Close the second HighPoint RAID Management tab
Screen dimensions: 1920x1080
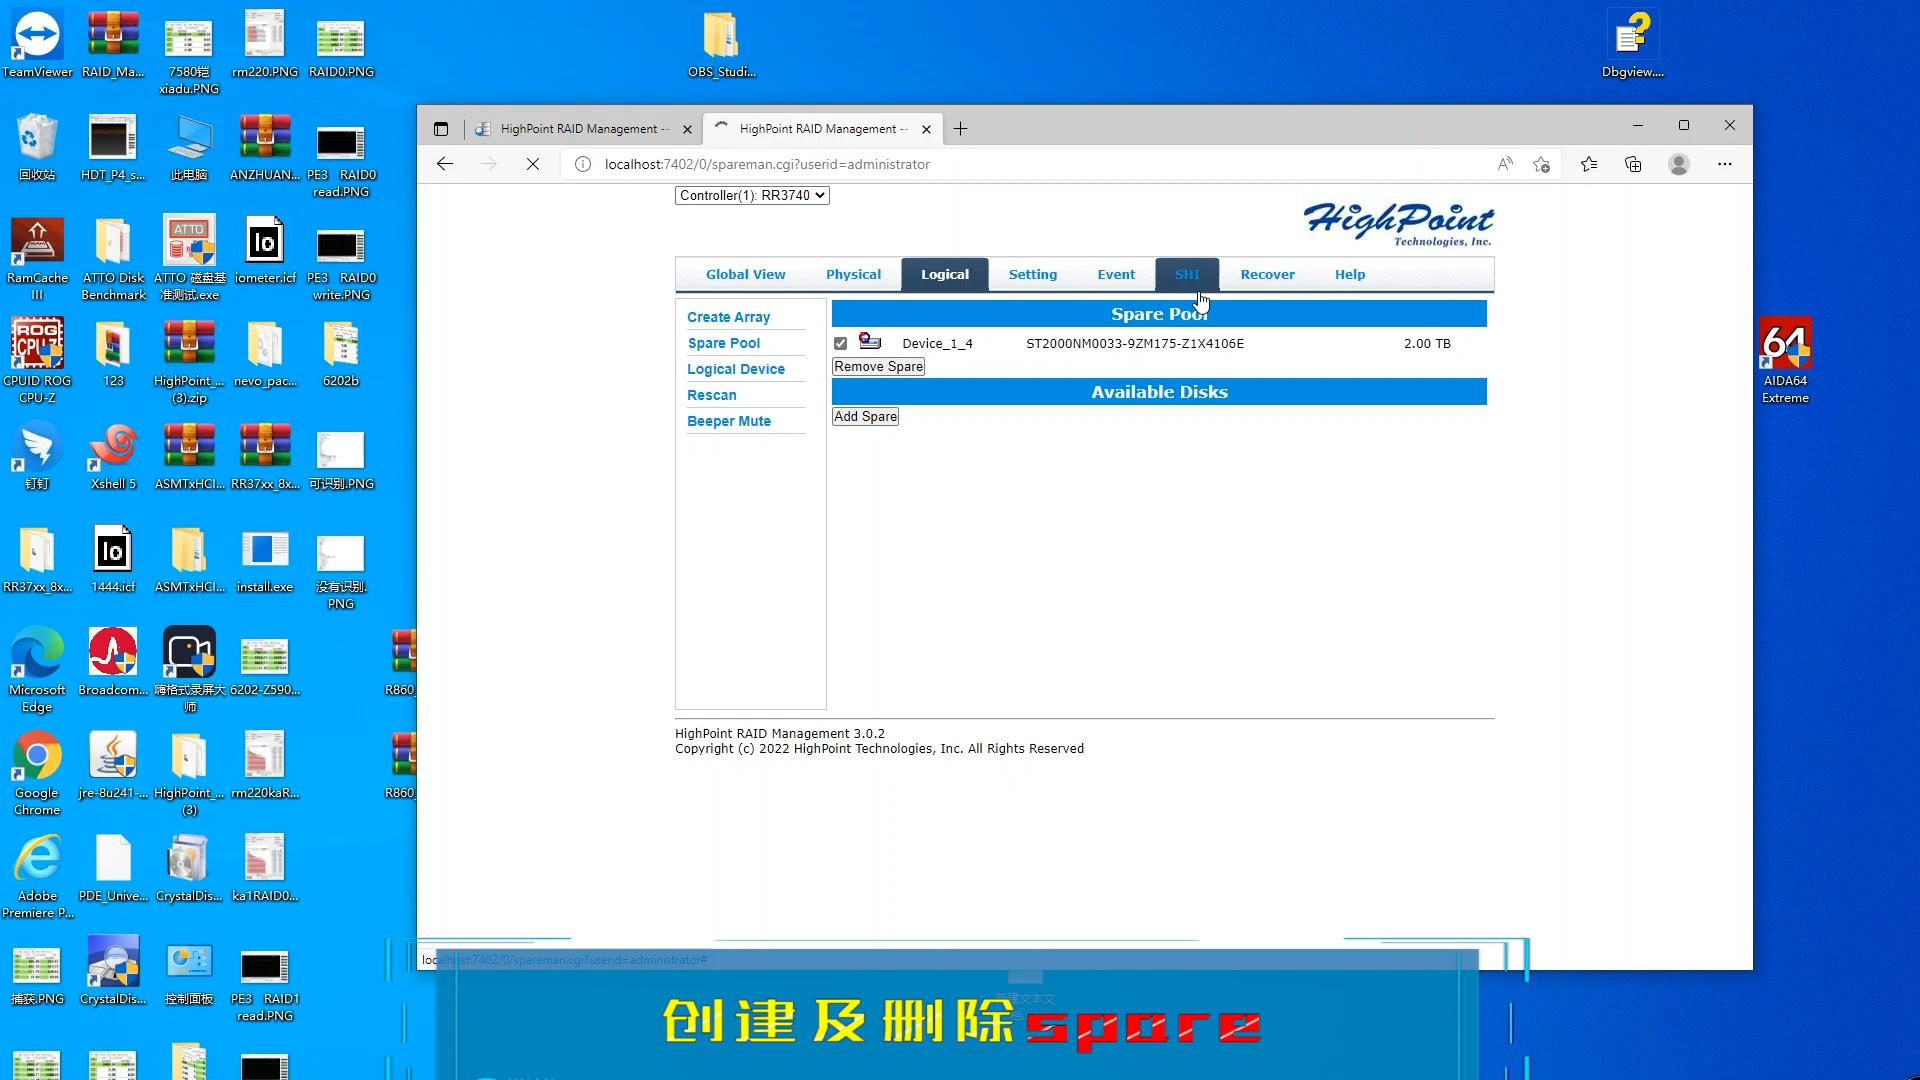point(926,129)
